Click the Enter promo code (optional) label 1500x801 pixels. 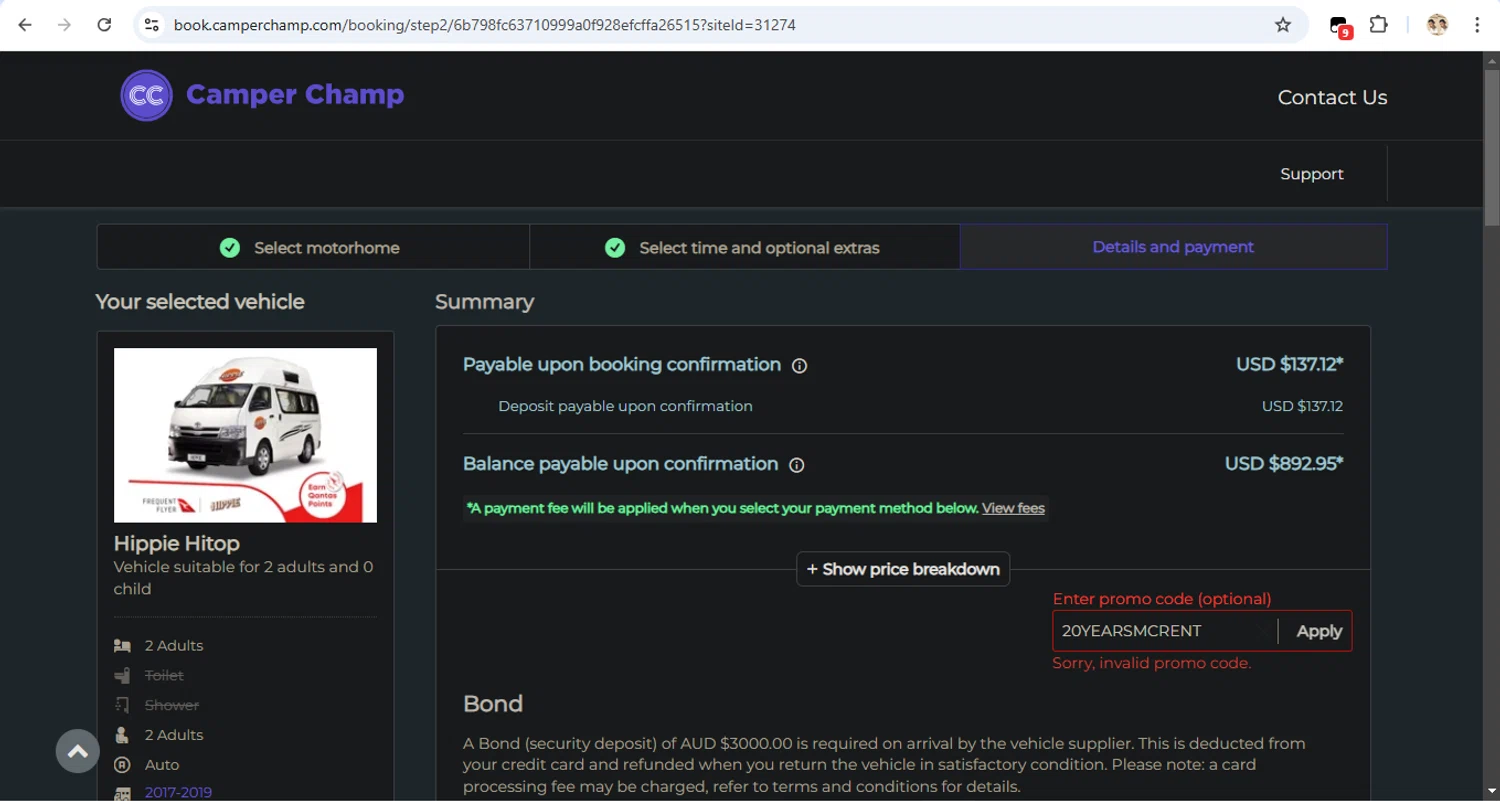coord(1162,599)
